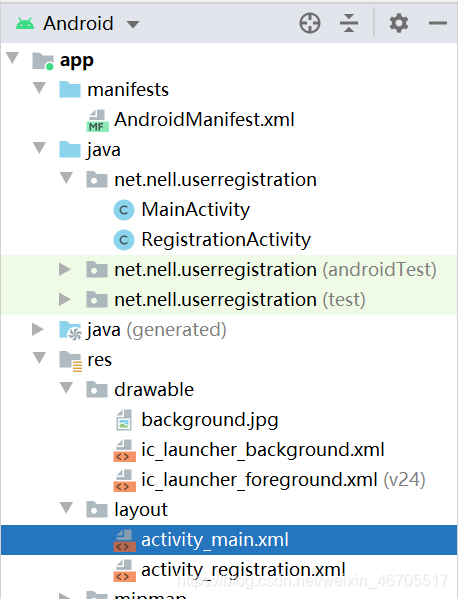
Task: Open the gear settings options icon
Action: [399, 23]
